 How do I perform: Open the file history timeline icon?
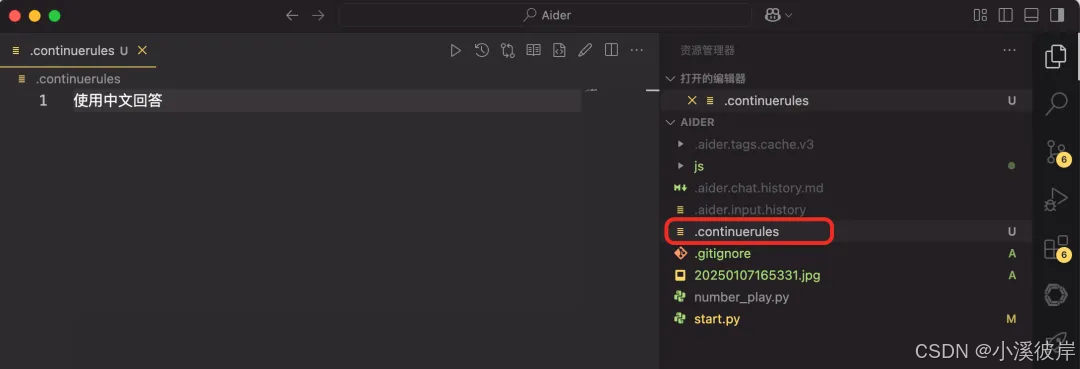click(x=481, y=50)
